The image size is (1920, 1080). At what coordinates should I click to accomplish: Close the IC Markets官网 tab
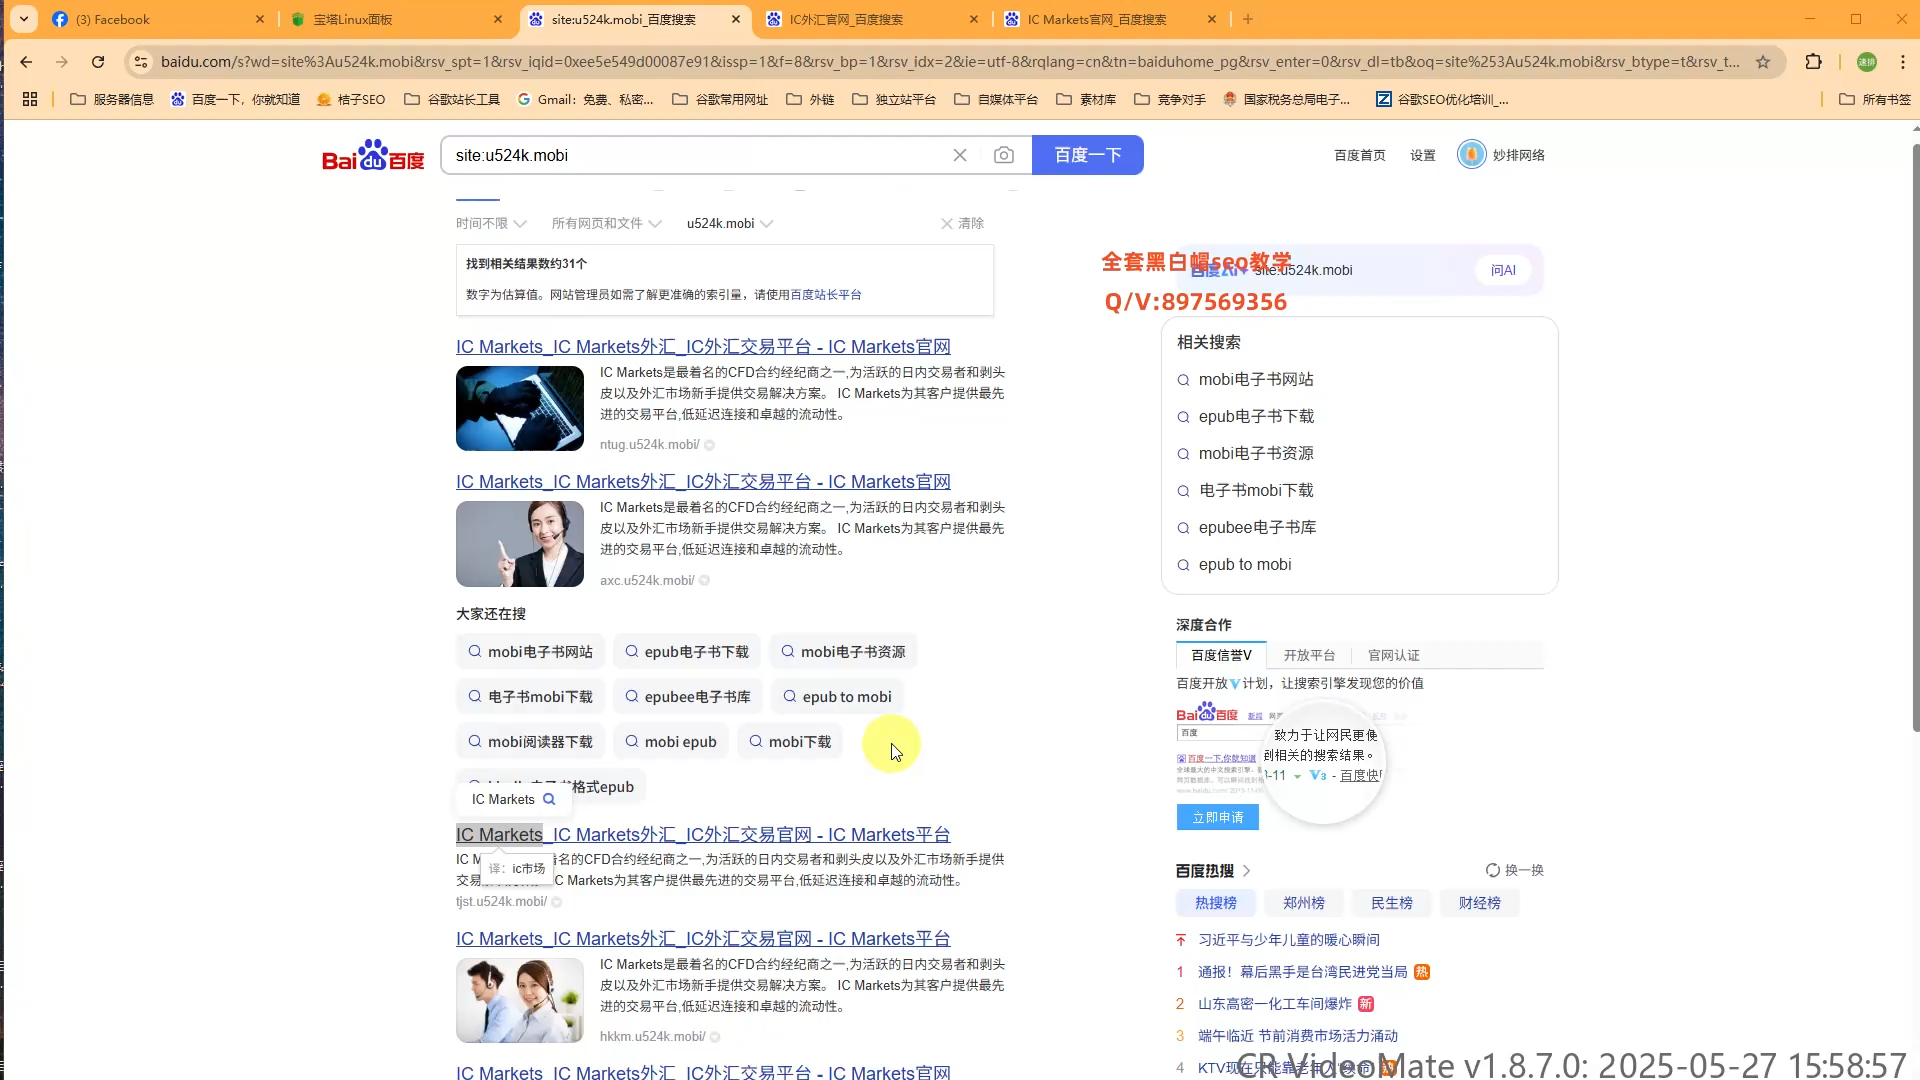click(1212, 19)
